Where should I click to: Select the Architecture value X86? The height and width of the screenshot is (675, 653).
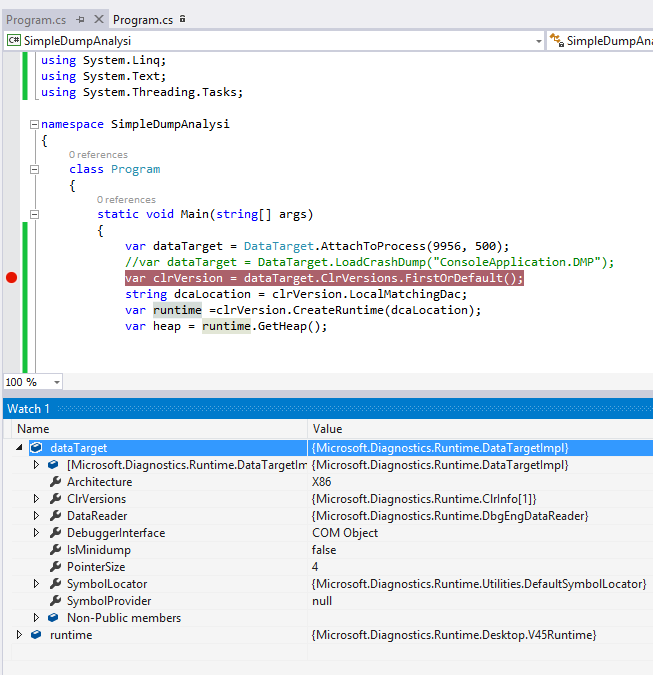click(322, 482)
